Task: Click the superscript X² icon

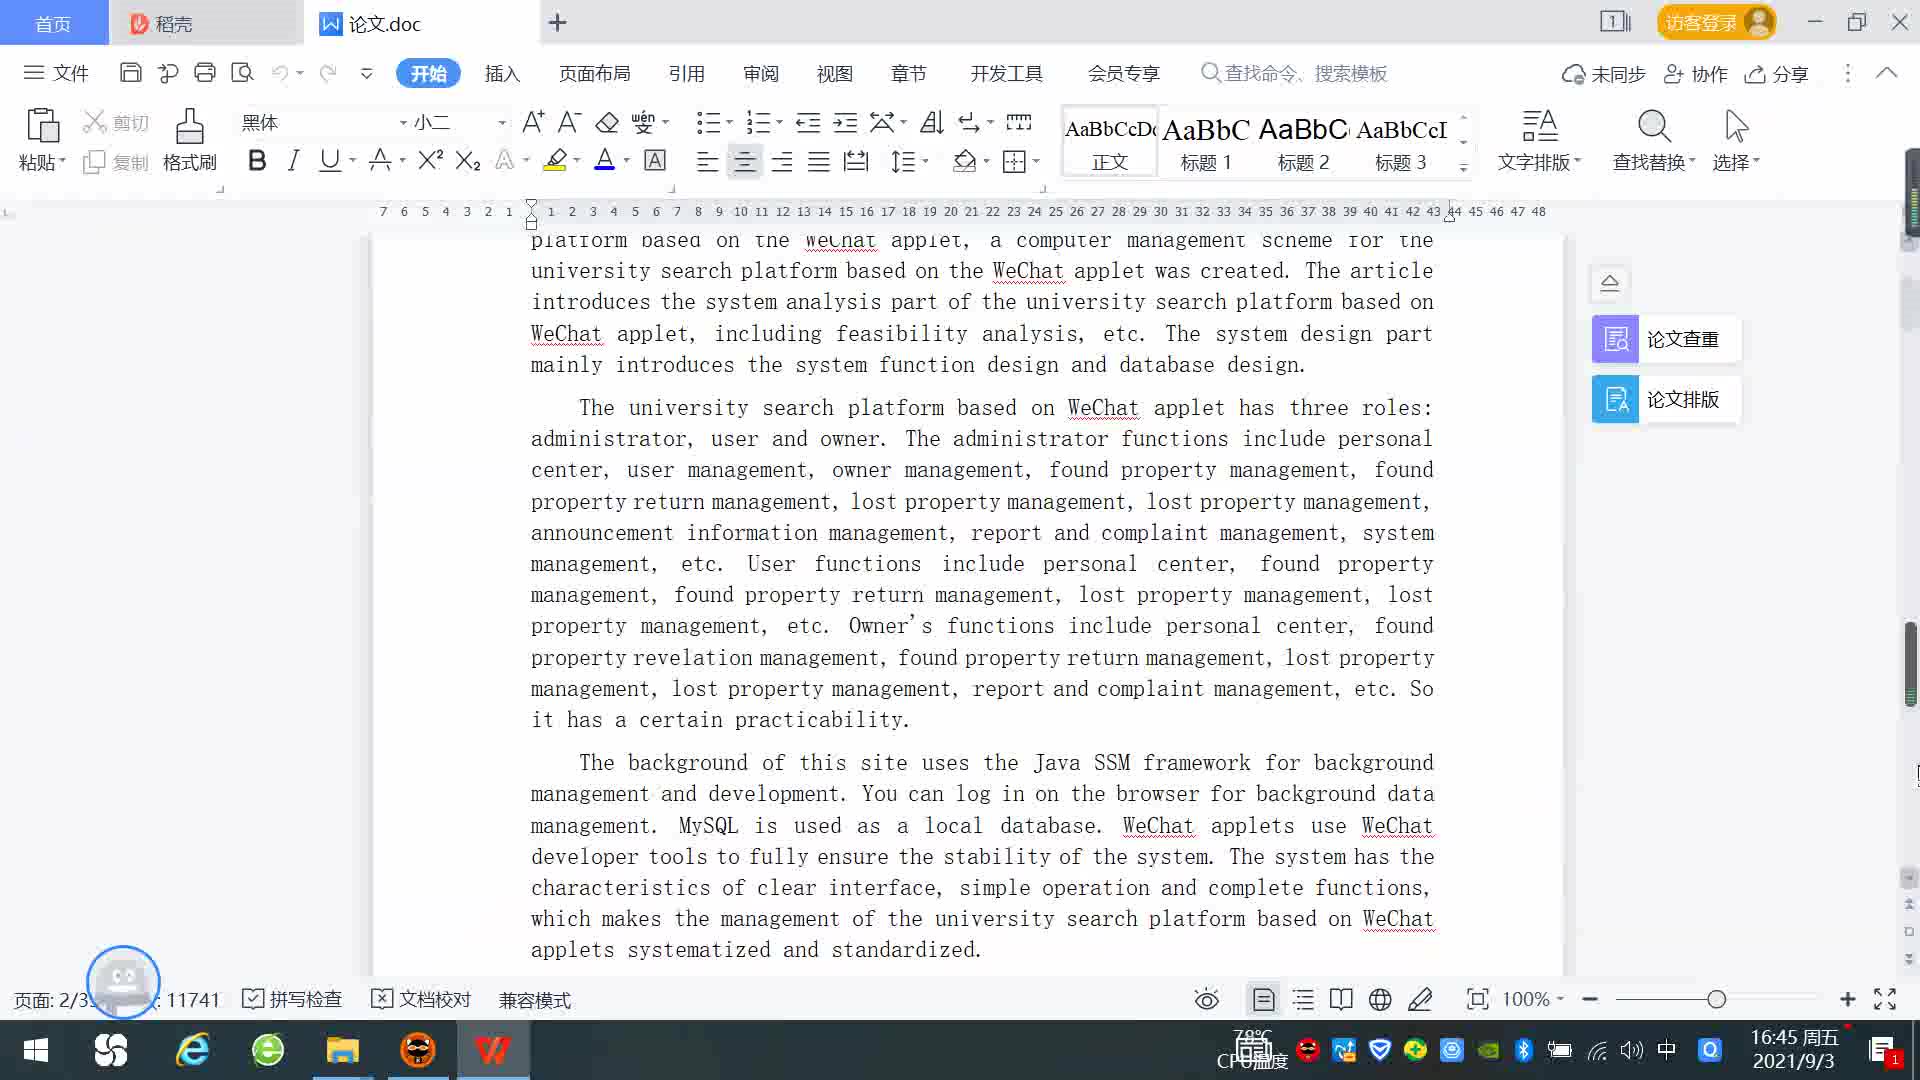Action: coord(430,161)
